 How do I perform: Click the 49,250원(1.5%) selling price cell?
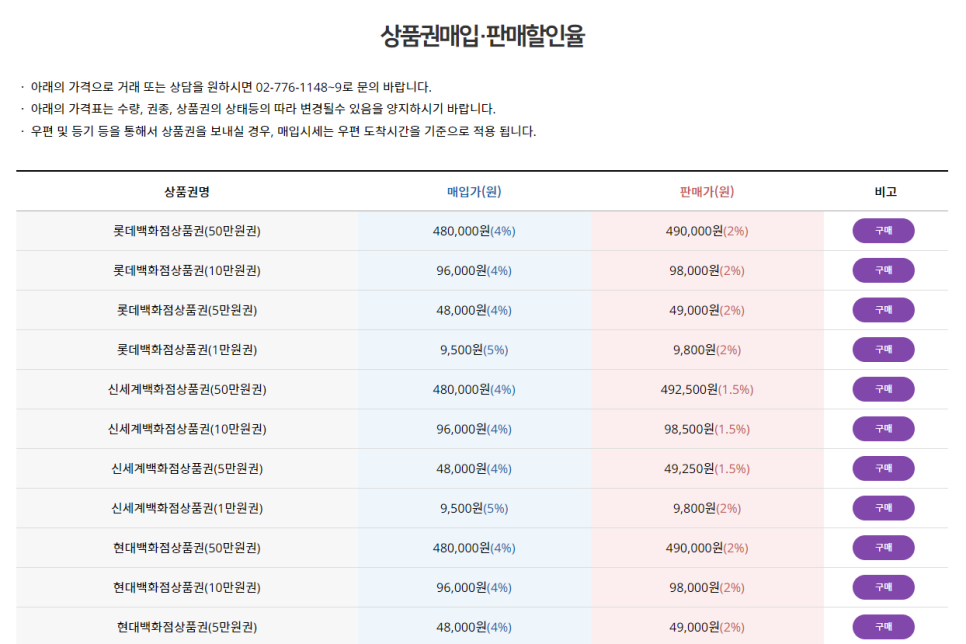[x=707, y=469]
